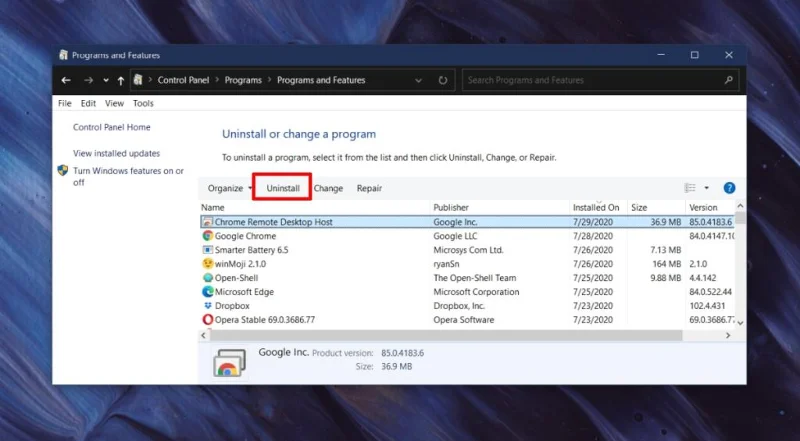Open the Organize dropdown
The image size is (800, 441).
pos(230,188)
